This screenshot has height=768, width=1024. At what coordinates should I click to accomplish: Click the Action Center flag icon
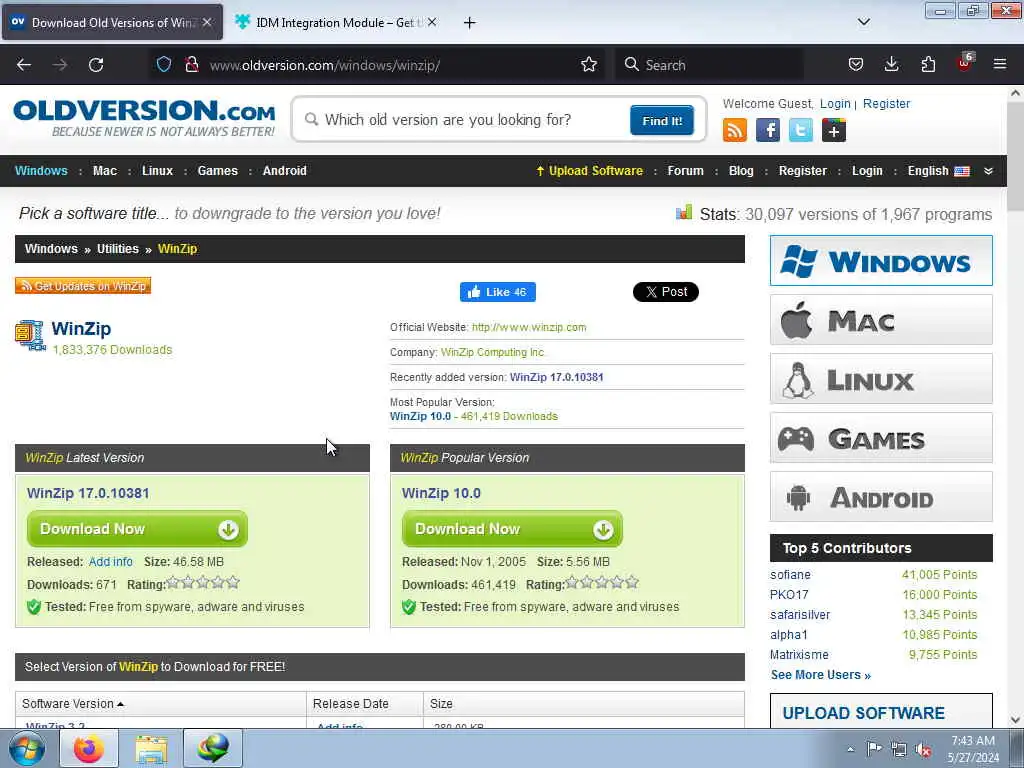click(874, 748)
